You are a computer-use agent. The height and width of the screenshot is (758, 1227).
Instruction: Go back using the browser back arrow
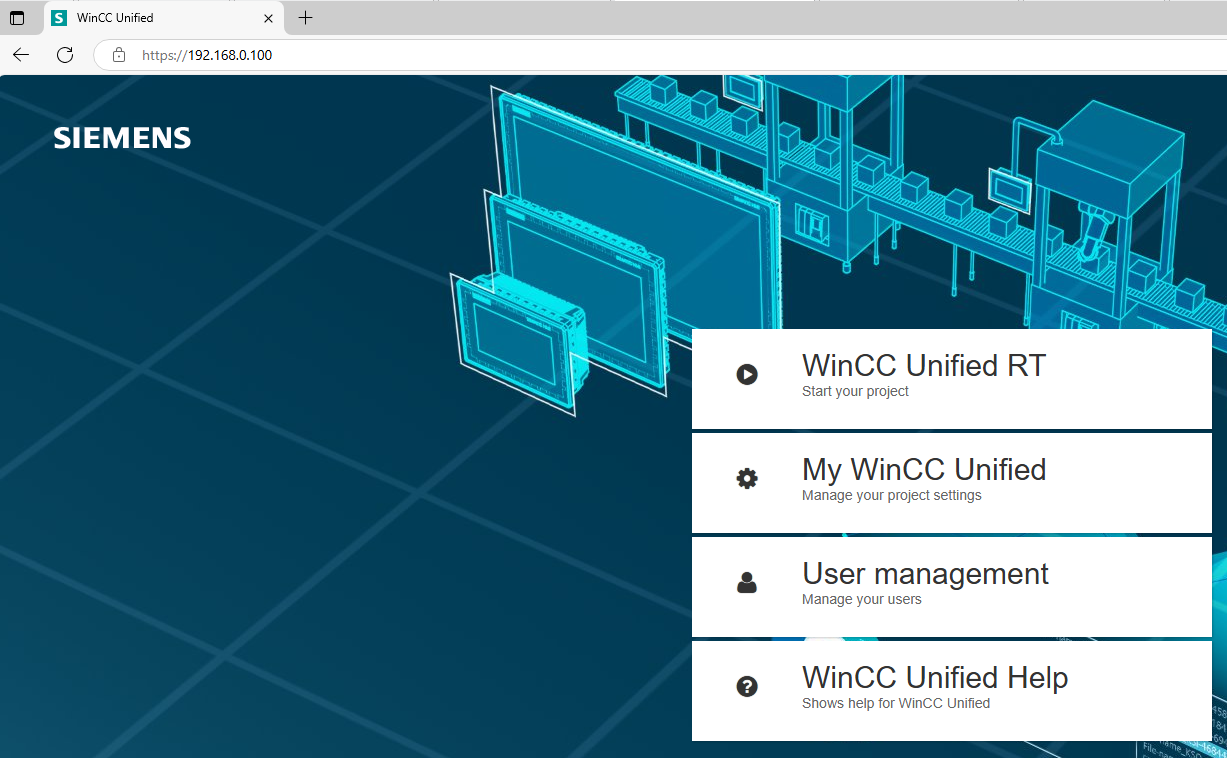[21, 55]
